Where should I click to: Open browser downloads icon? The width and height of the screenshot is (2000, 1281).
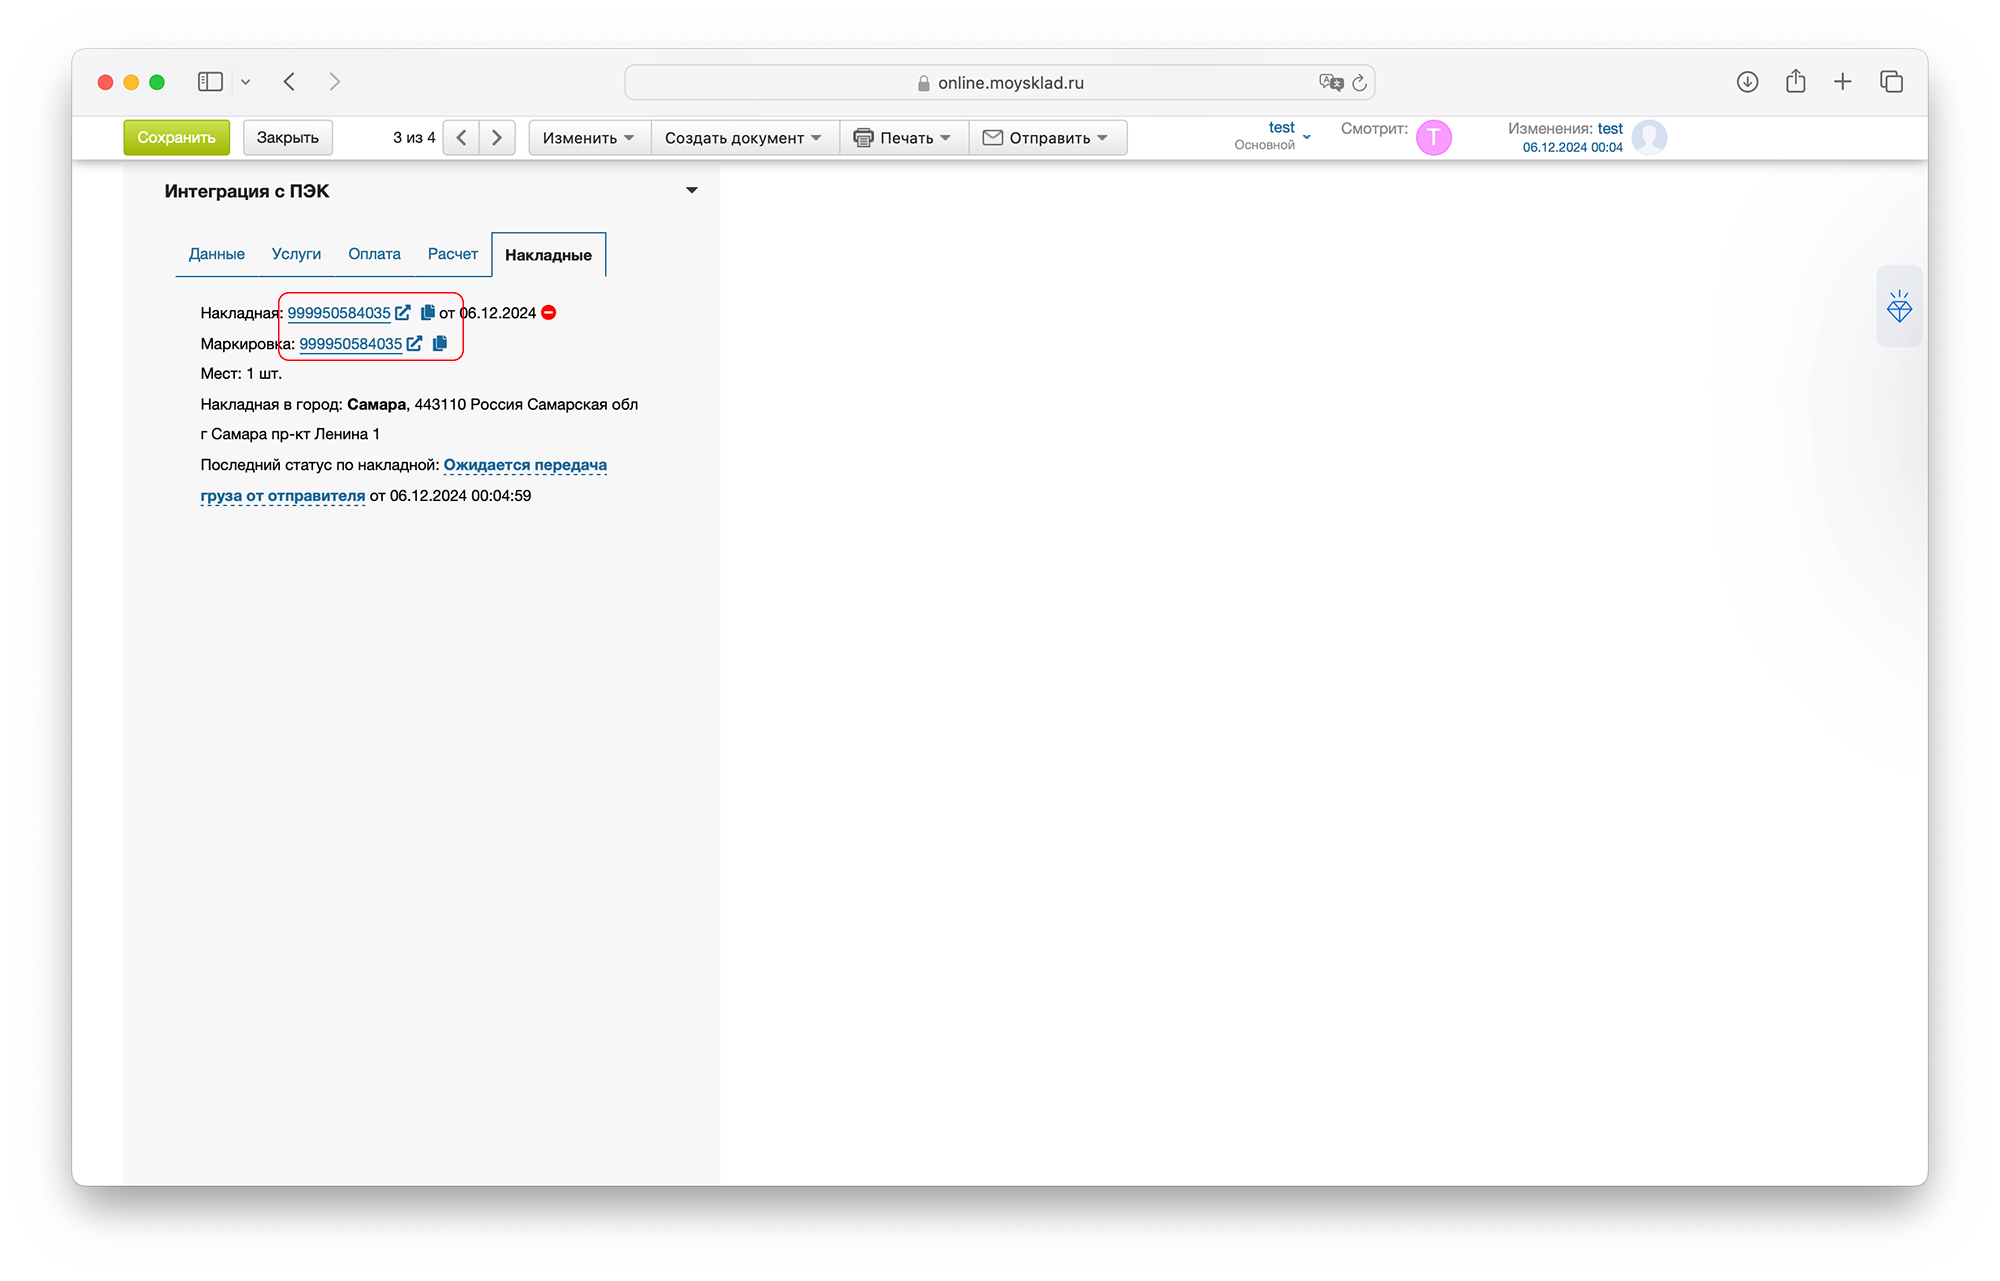tap(1747, 82)
